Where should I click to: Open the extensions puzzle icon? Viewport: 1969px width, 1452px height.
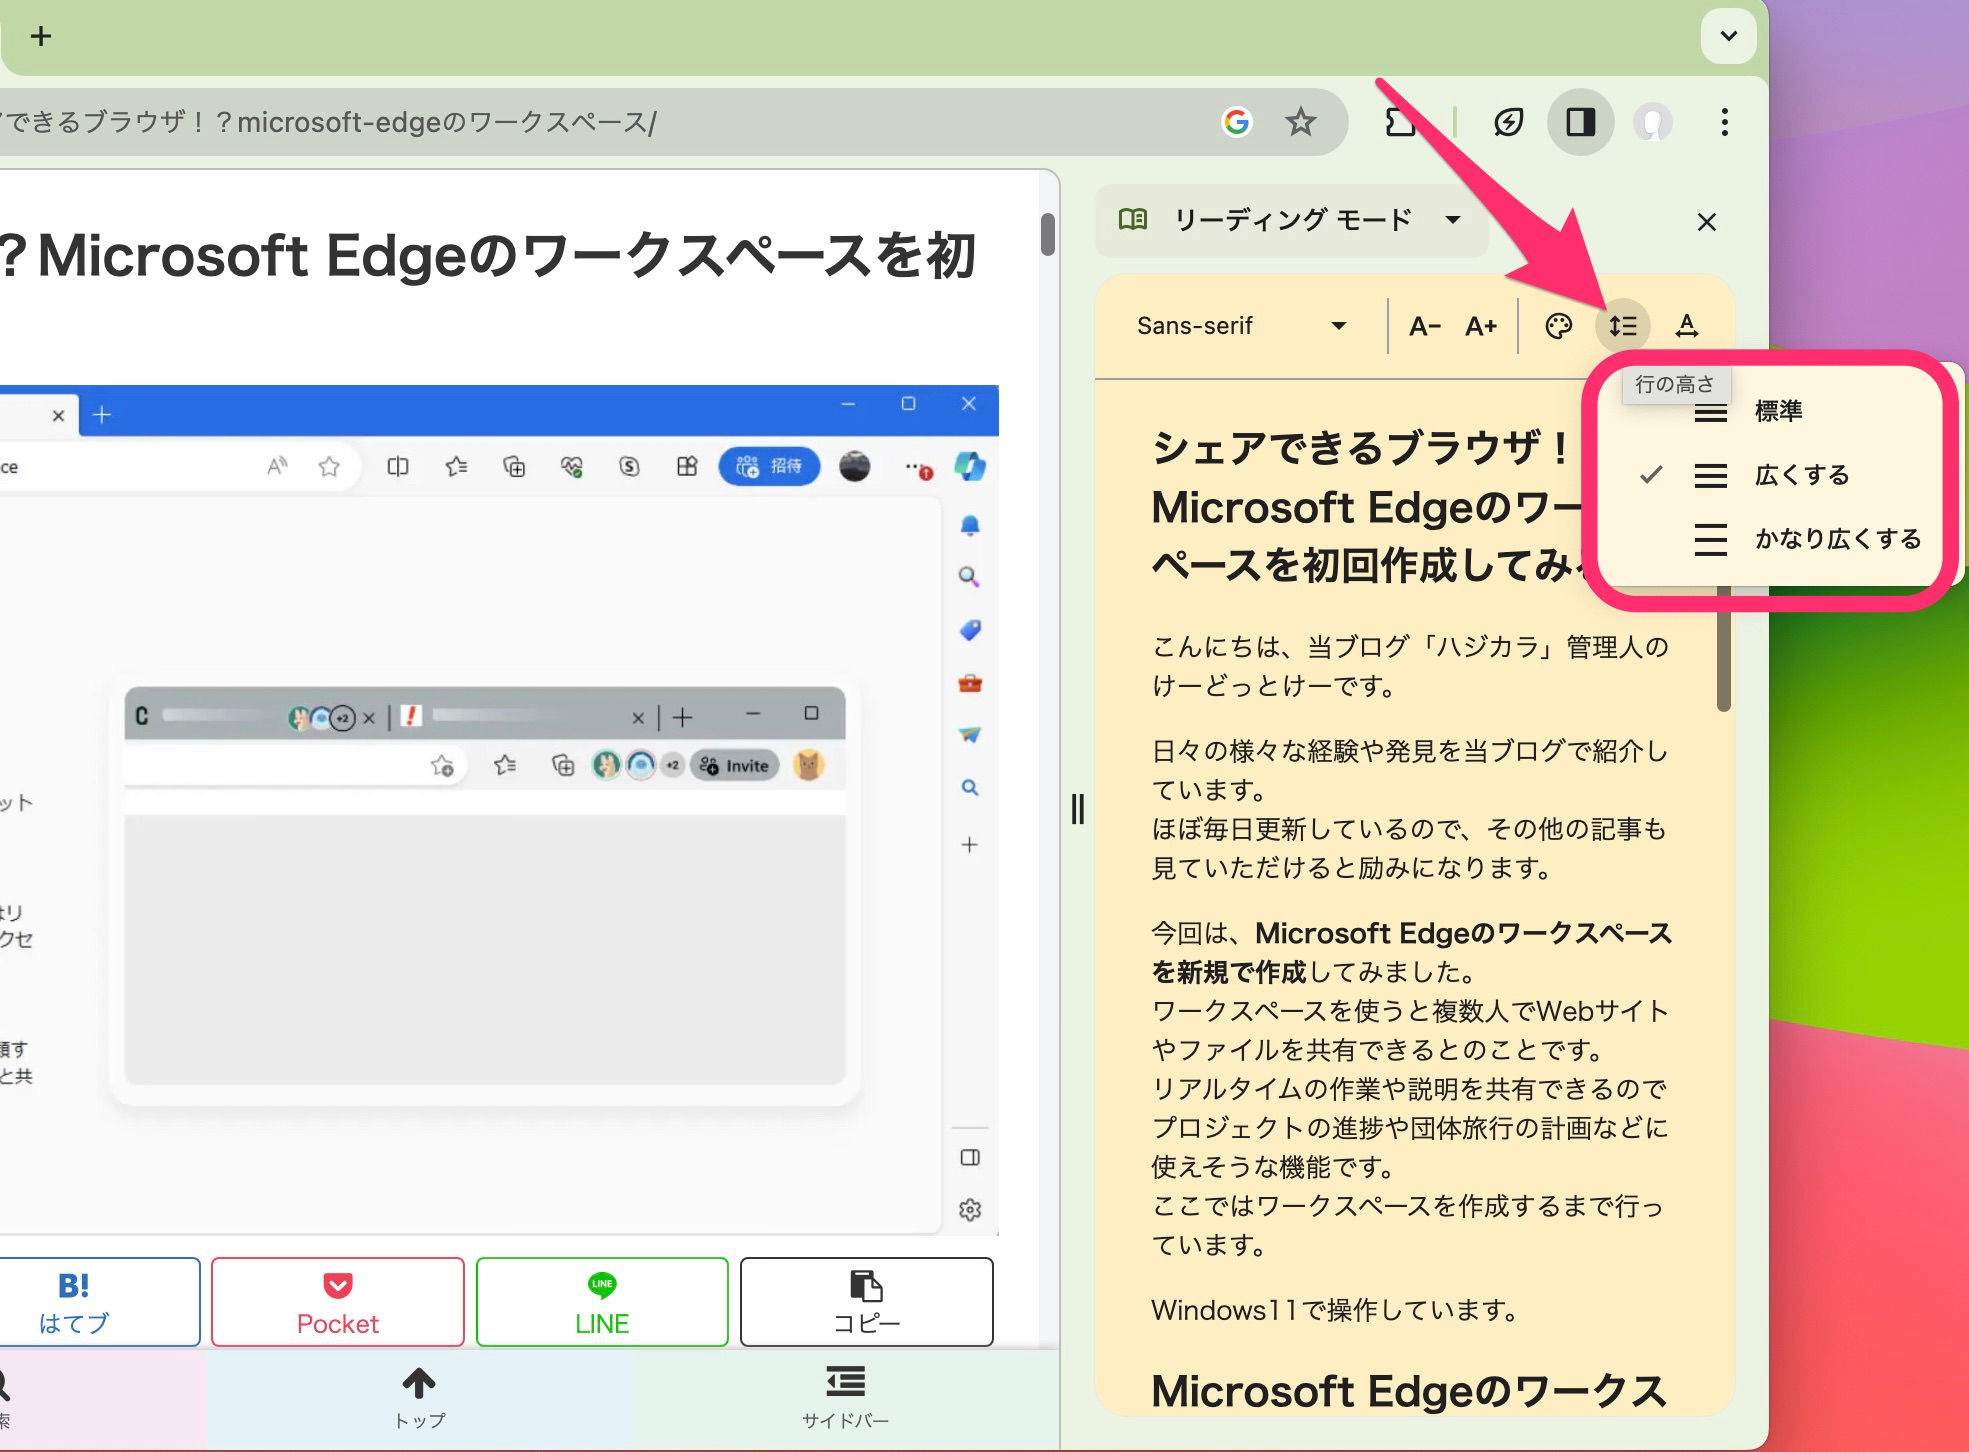click(x=1400, y=122)
